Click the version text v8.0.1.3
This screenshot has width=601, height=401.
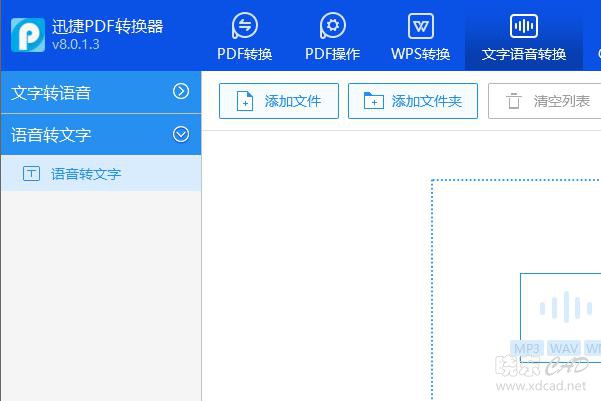[x=76, y=44]
